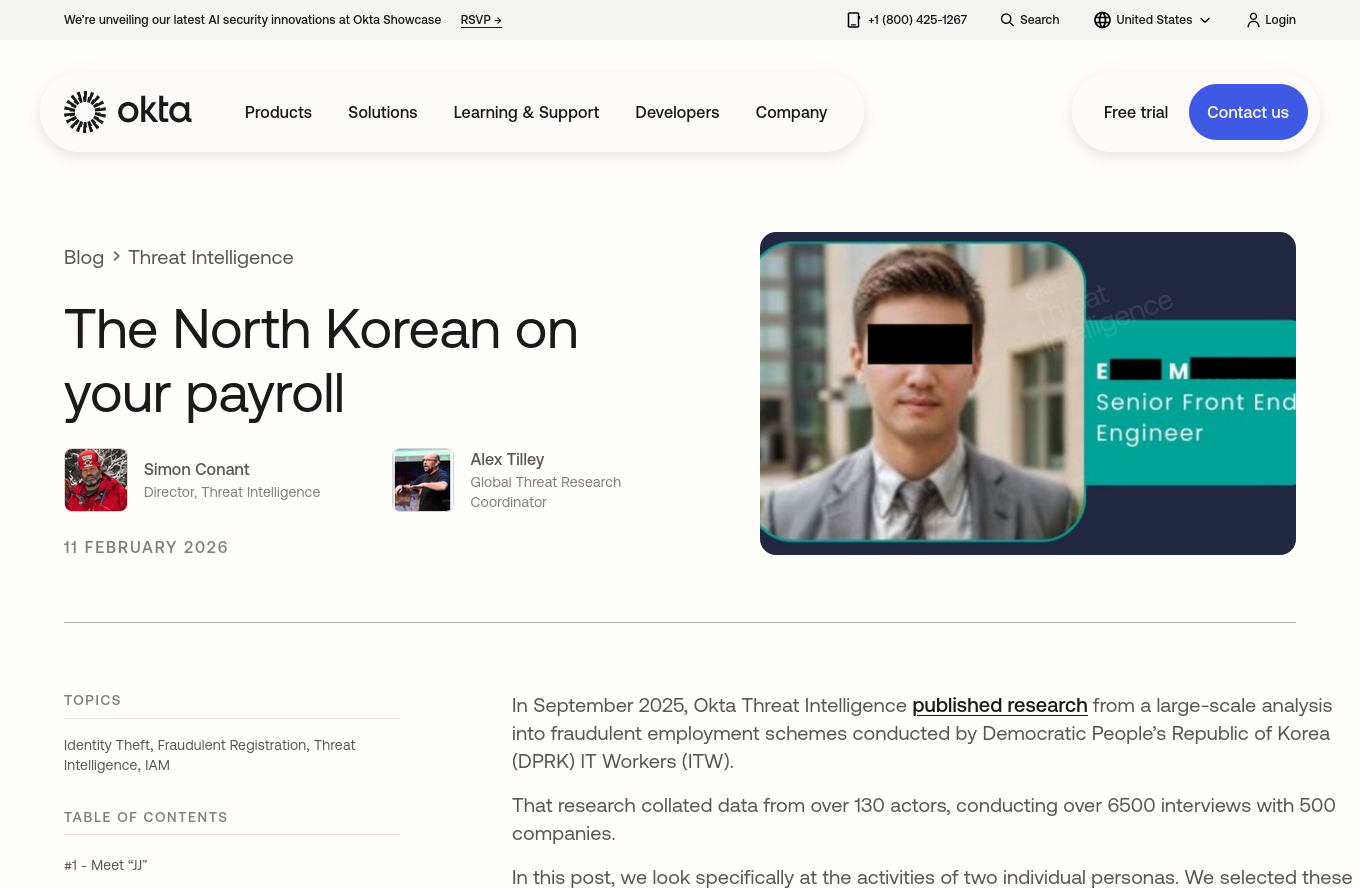The height and width of the screenshot is (888, 1360).
Task: Click Simon Conant's author photo
Action: click(x=96, y=480)
